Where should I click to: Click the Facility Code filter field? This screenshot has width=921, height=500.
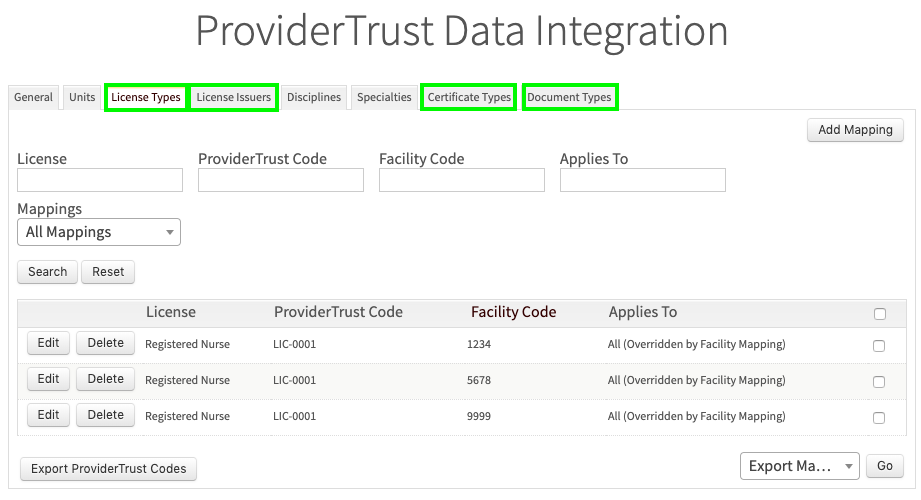click(x=462, y=180)
